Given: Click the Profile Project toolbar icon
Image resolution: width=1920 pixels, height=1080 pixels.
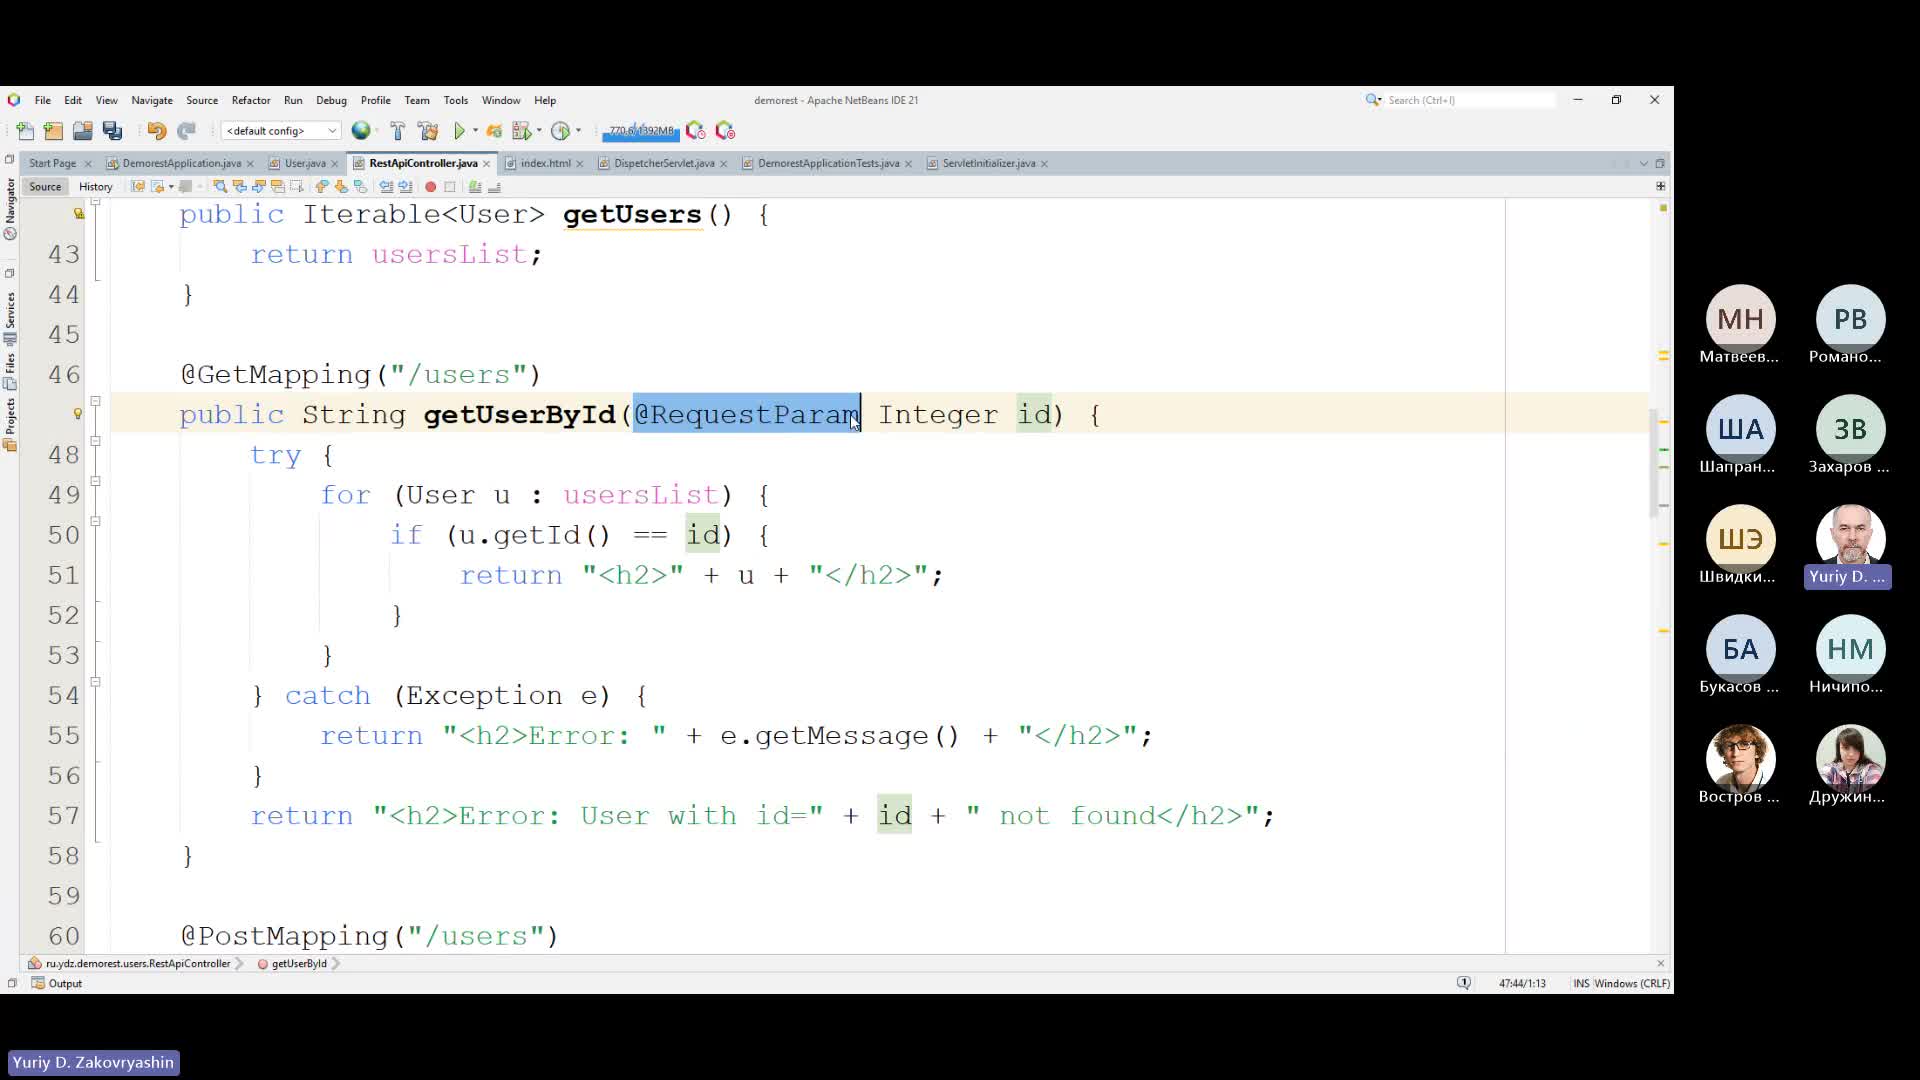Looking at the screenshot, I should click(561, 131).
